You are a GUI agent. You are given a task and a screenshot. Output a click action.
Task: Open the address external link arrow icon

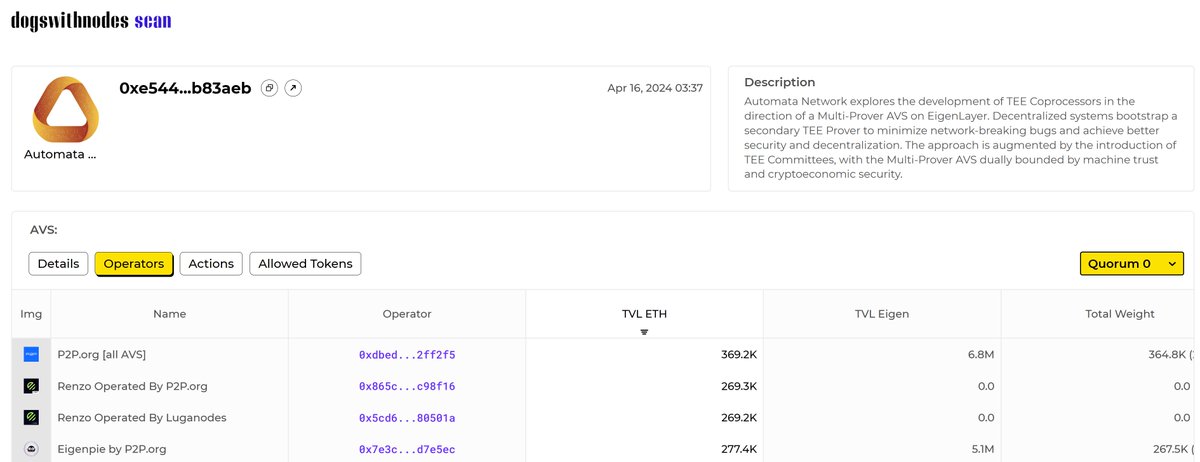coord(293,88)
